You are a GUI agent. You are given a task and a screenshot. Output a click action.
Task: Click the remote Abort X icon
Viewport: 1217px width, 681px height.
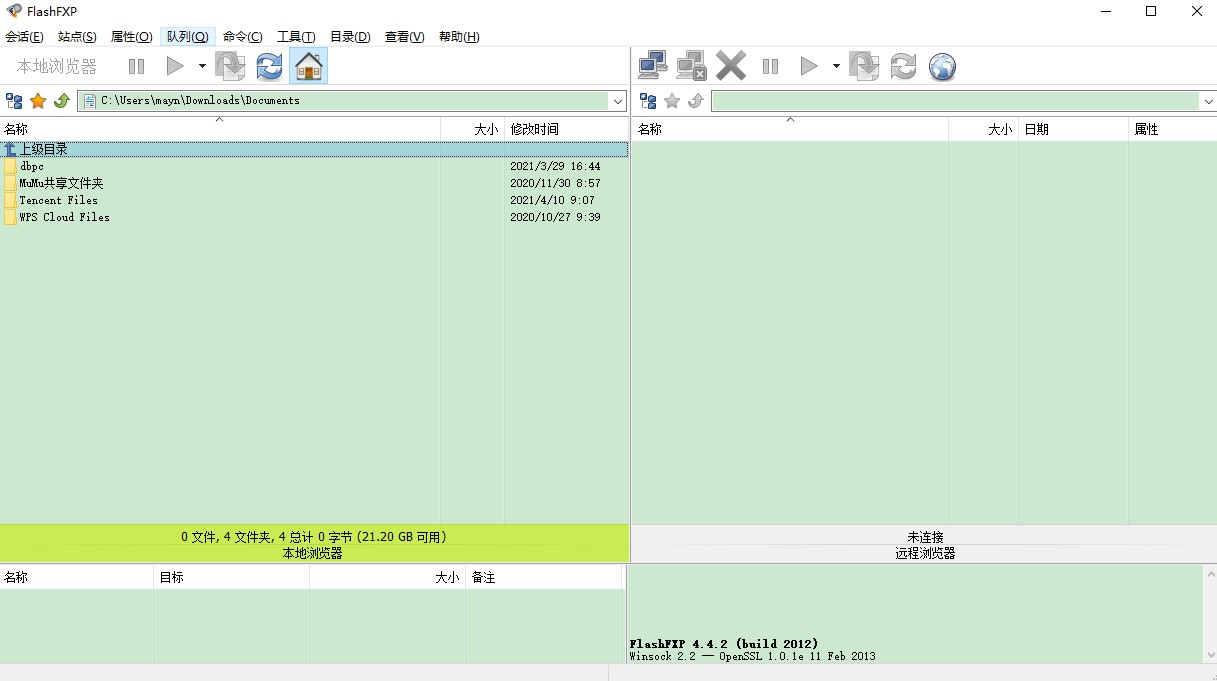coord(731,66)
